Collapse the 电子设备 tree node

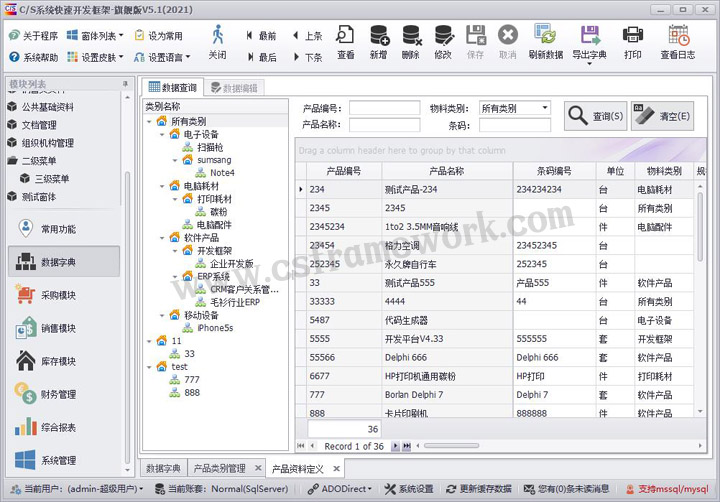(x=162, y=134)
